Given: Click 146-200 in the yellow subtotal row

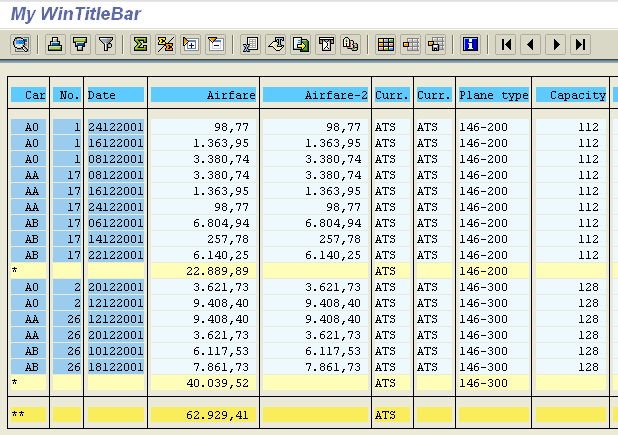Looking at the screenshot, I should (x=493, y=271).
